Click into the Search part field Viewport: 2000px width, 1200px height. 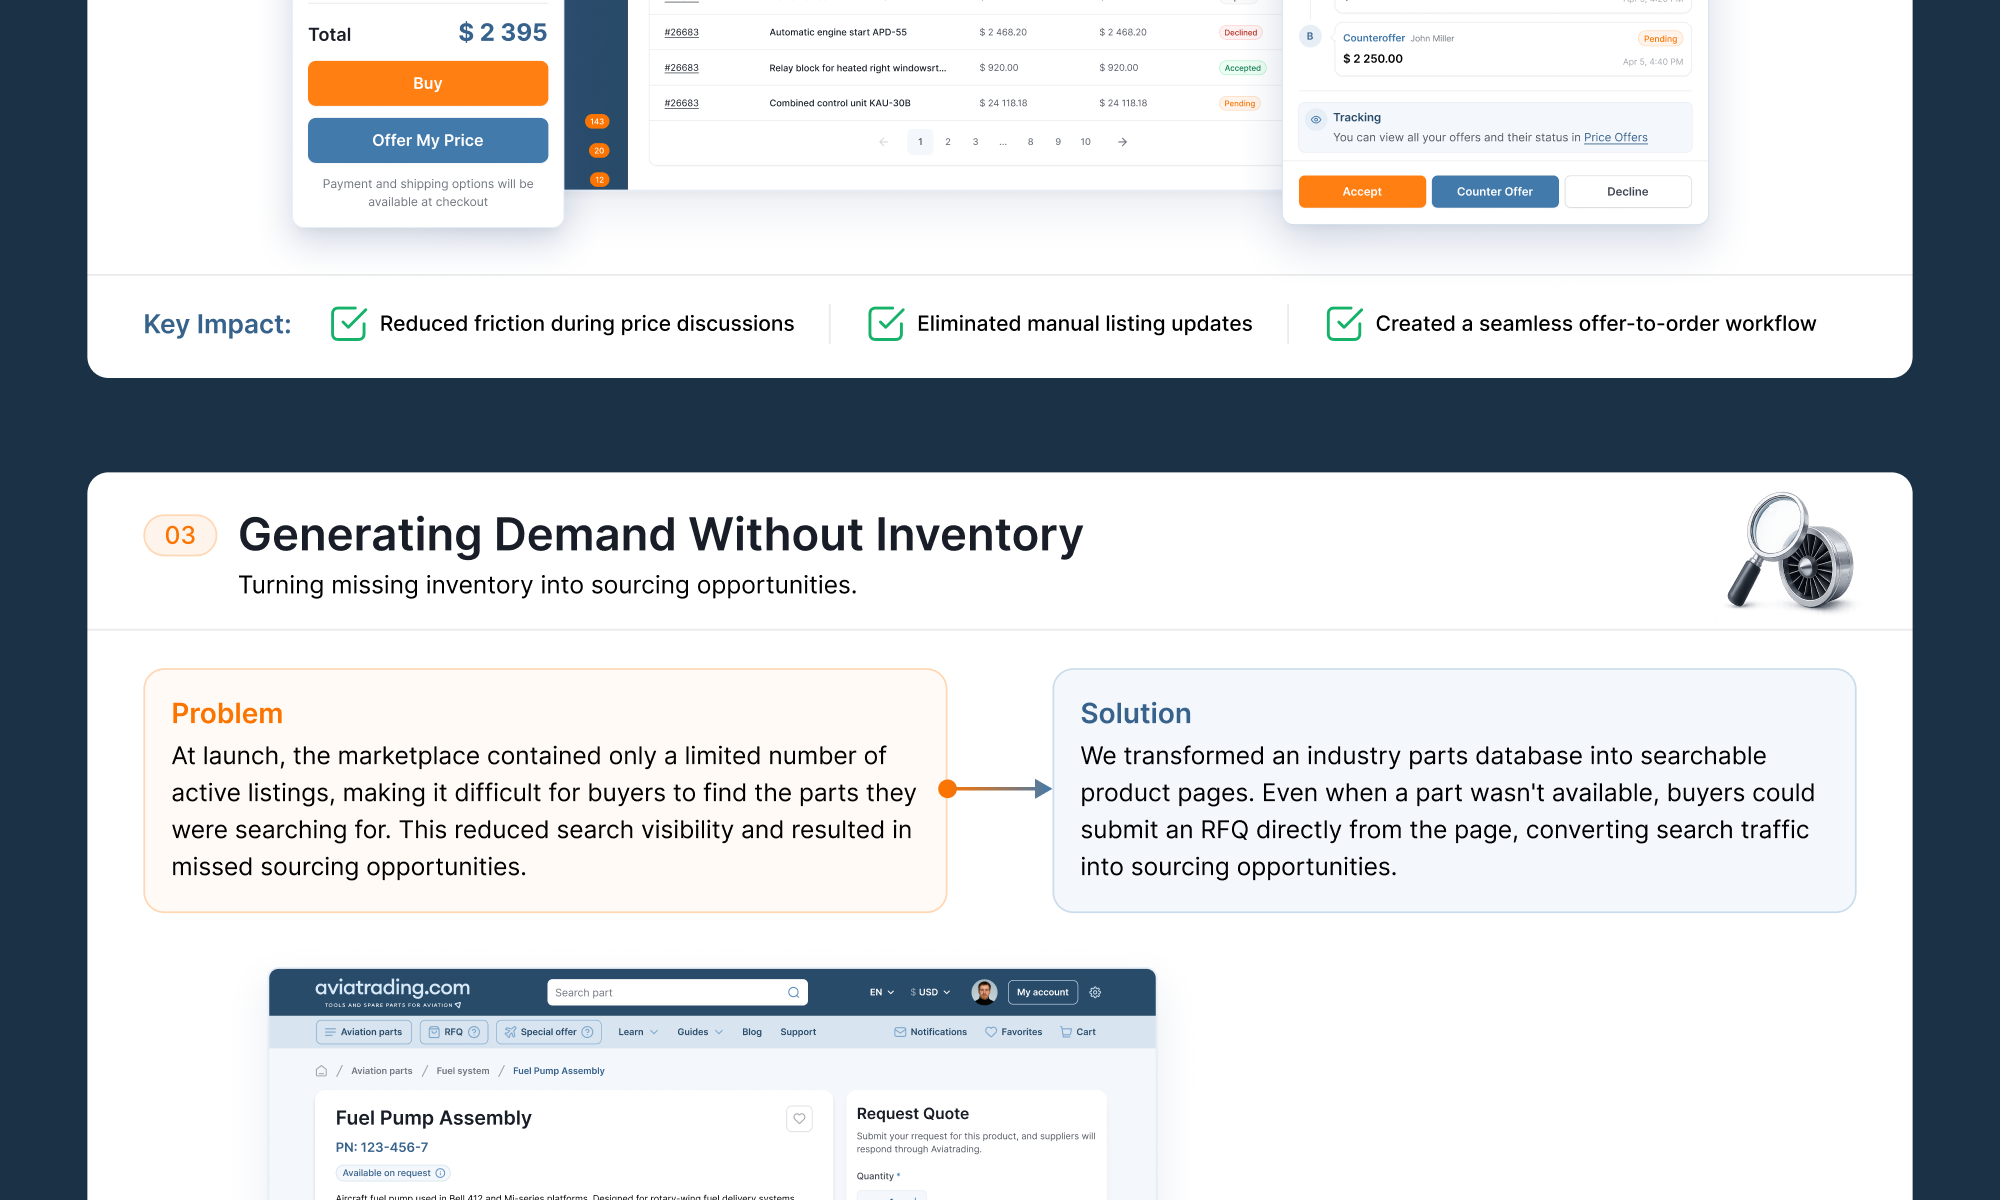tap(677, 993)
